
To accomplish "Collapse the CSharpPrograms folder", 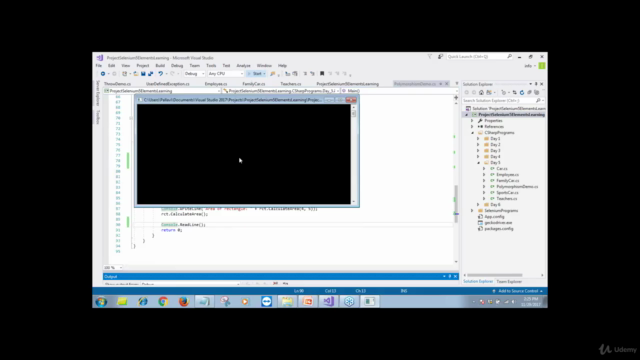I will point(473,133).
